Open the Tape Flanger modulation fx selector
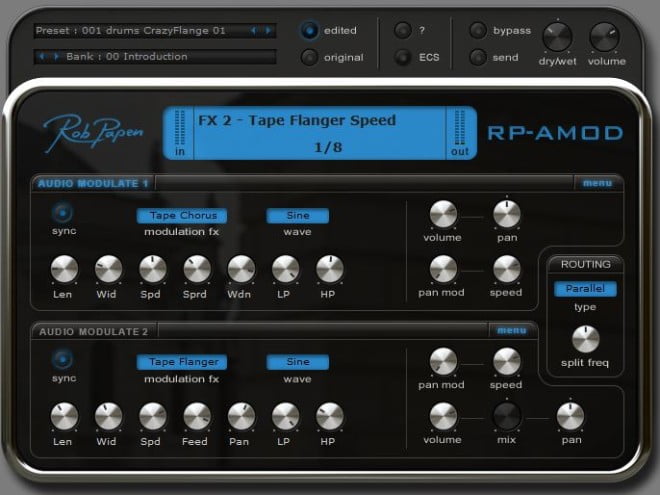 pos(182,362)
